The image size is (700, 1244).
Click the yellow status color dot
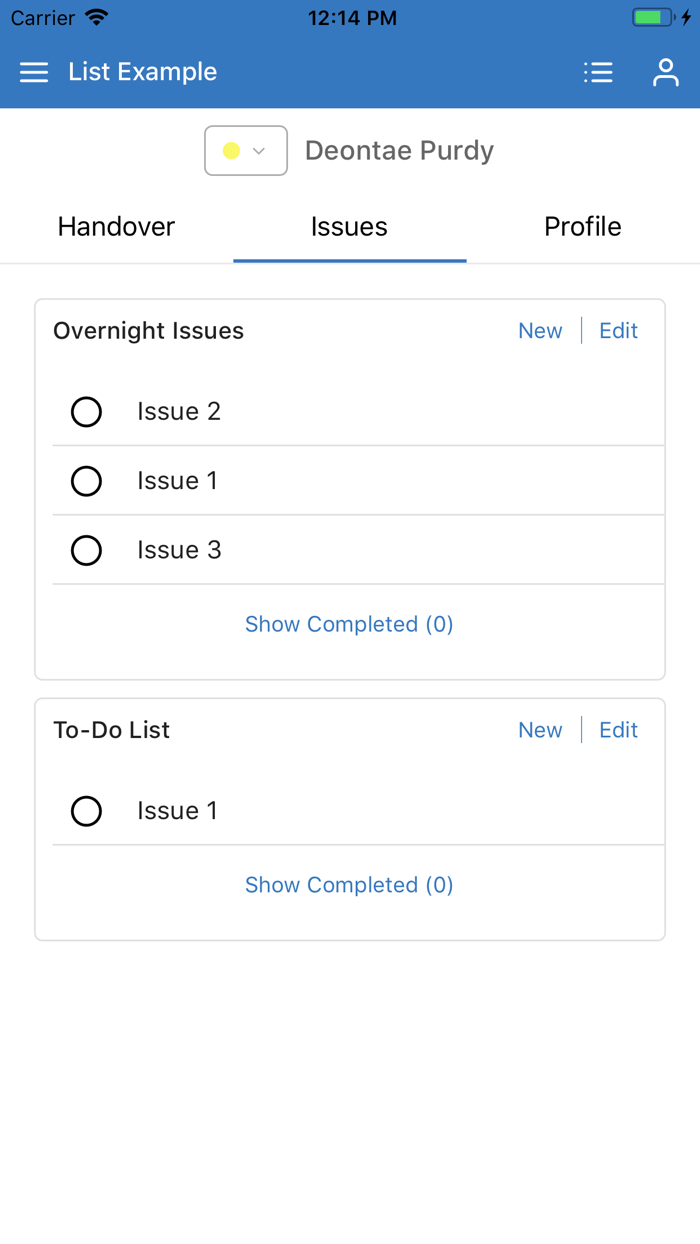pos(231,151)
